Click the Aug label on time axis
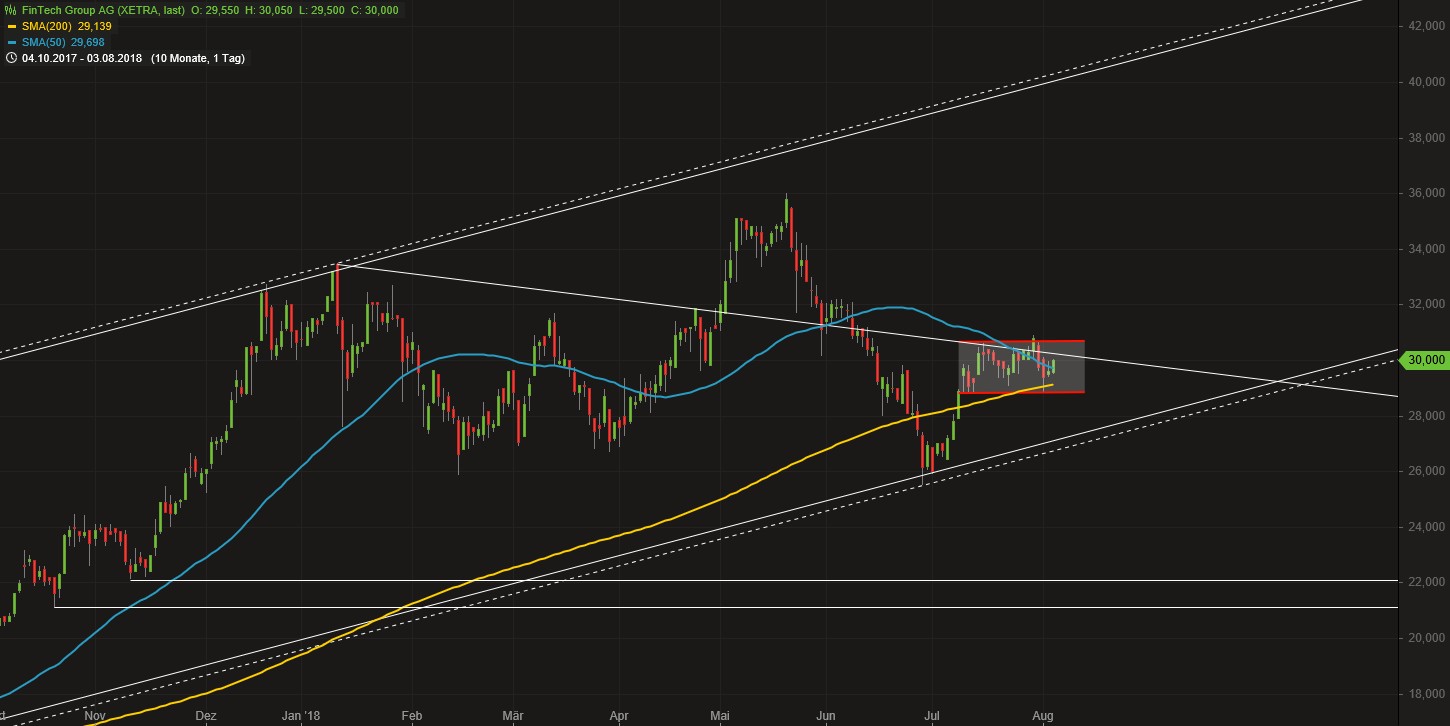Image resolution: width=1450 pixels, height=726 pixels. tap(1042, 716)
